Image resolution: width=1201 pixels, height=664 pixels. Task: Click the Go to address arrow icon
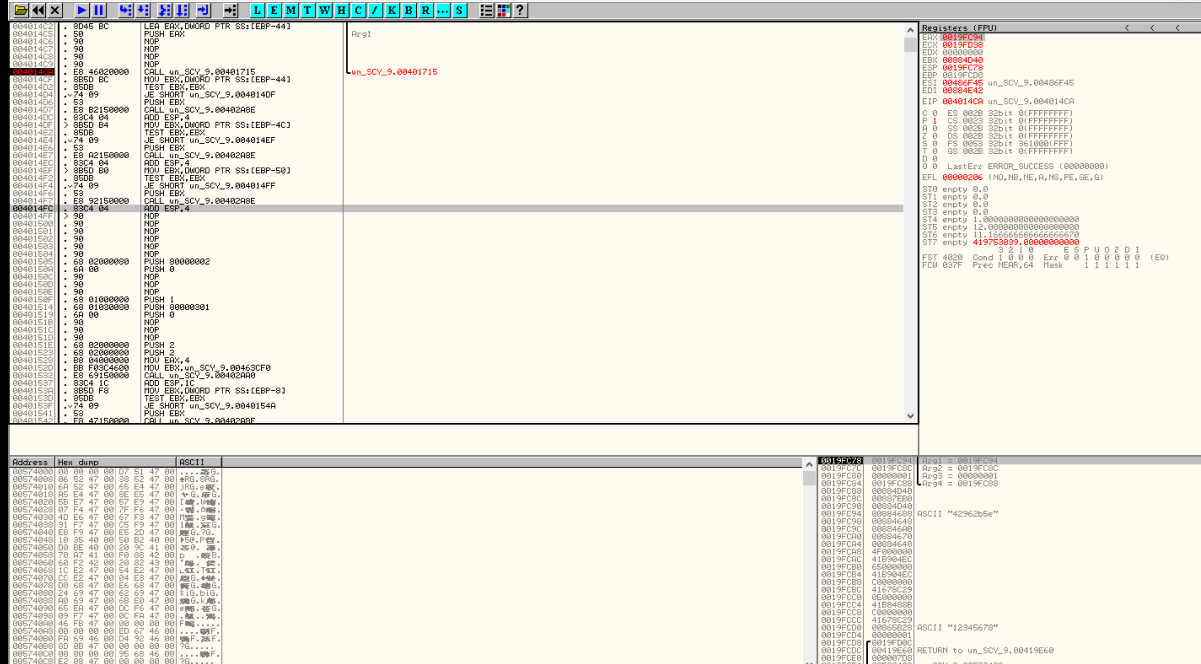click(230, 10)
